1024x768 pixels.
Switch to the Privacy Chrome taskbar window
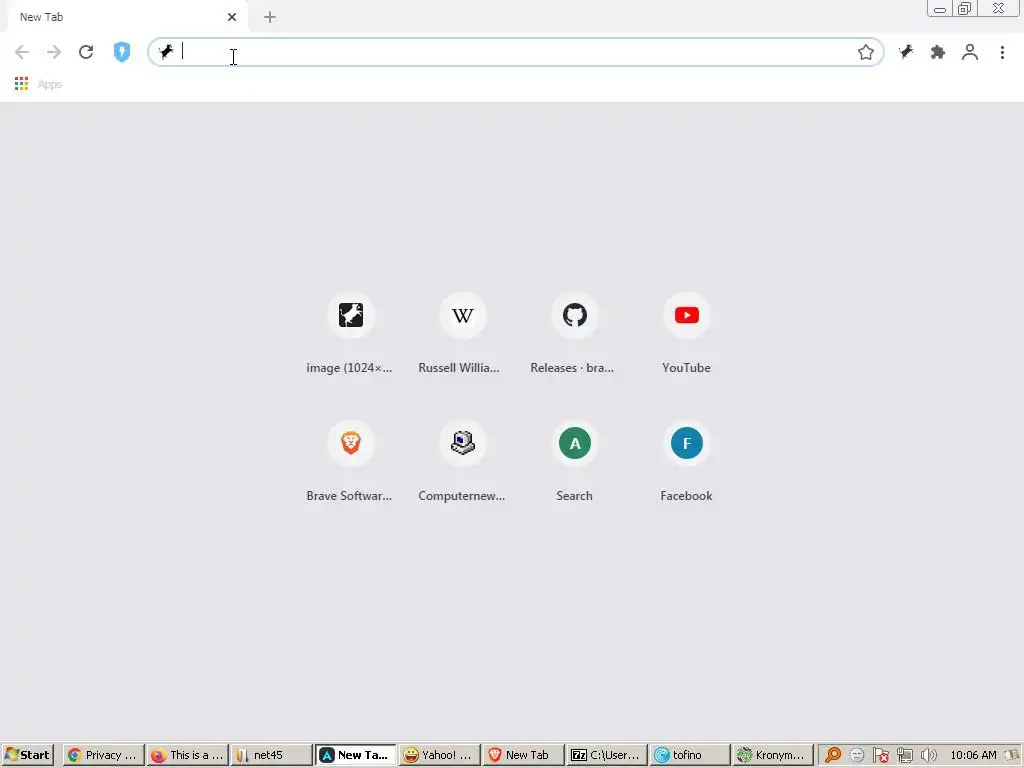tap(104, 755)
